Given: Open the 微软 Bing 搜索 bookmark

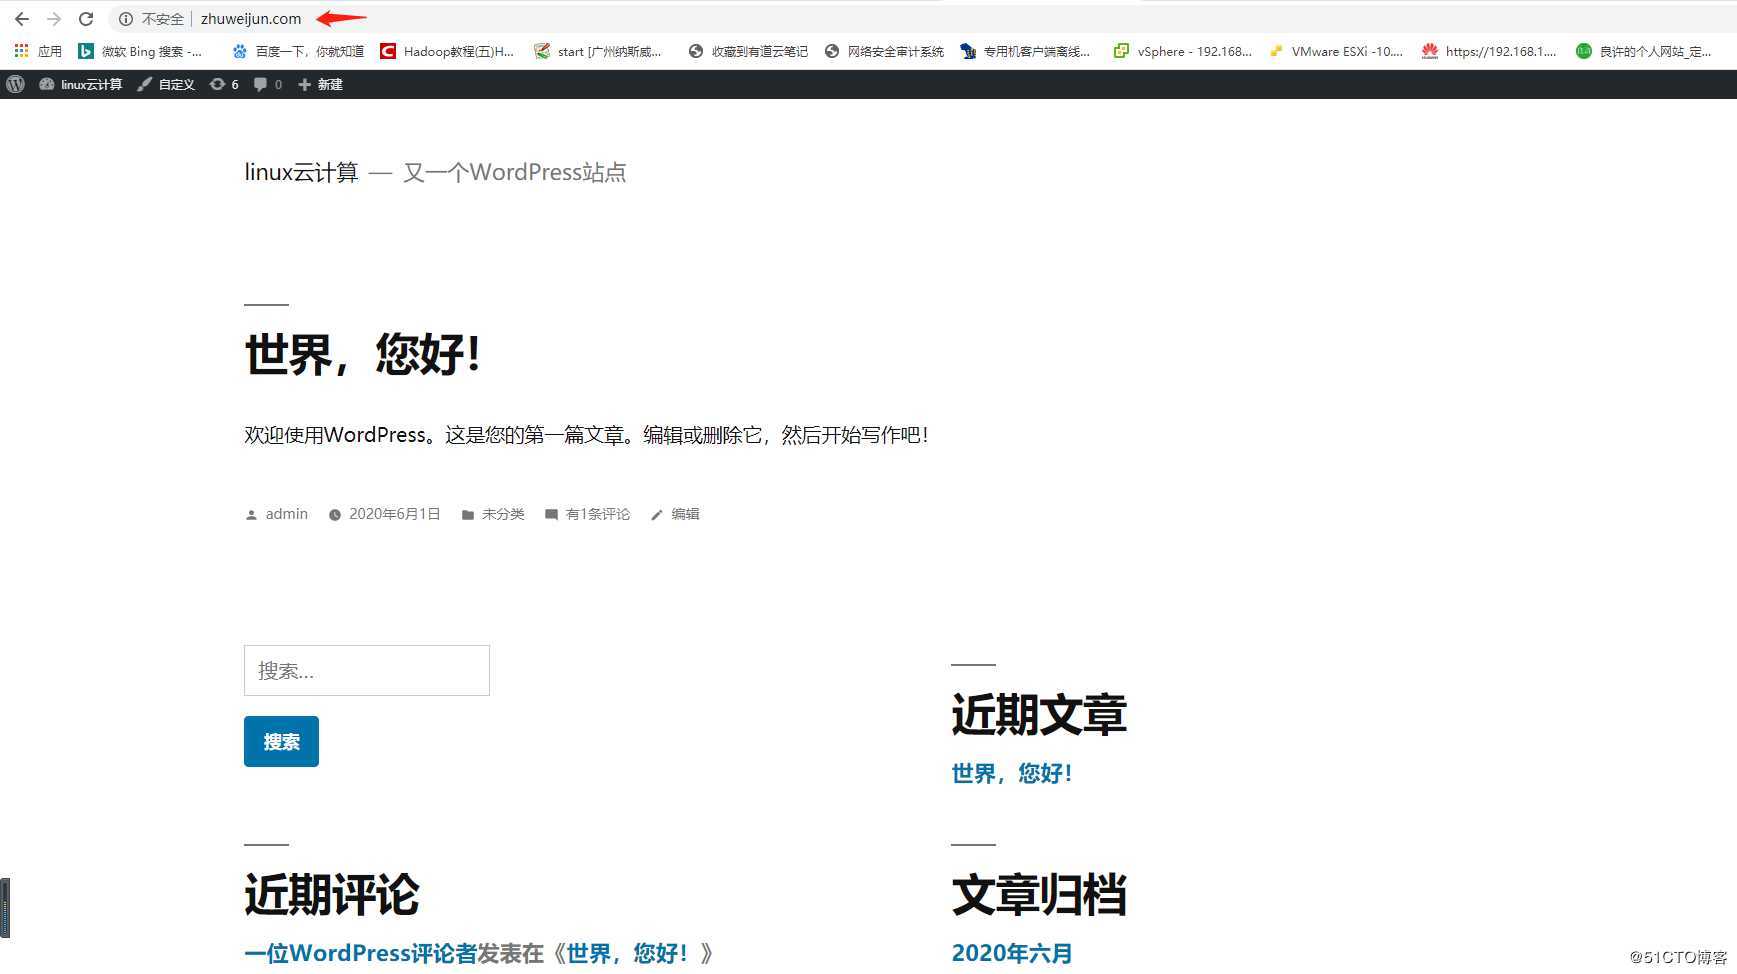Looking at the screenshot, I should click(141, 51).
